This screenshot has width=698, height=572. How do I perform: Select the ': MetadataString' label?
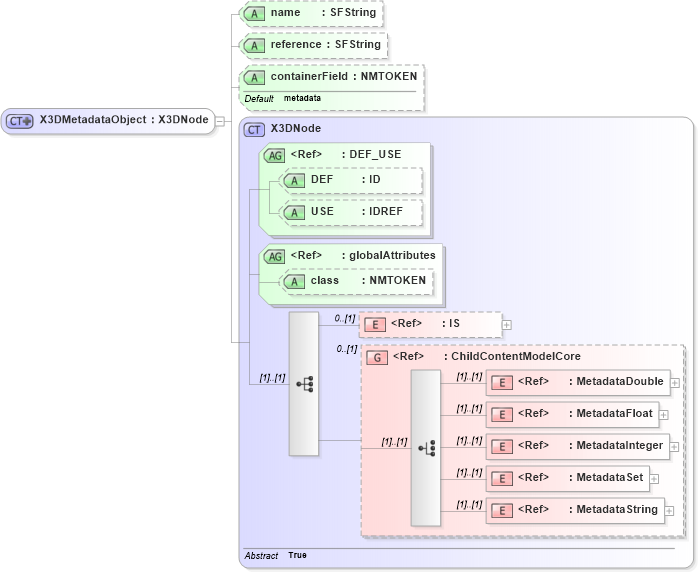[x=613, y=509]
